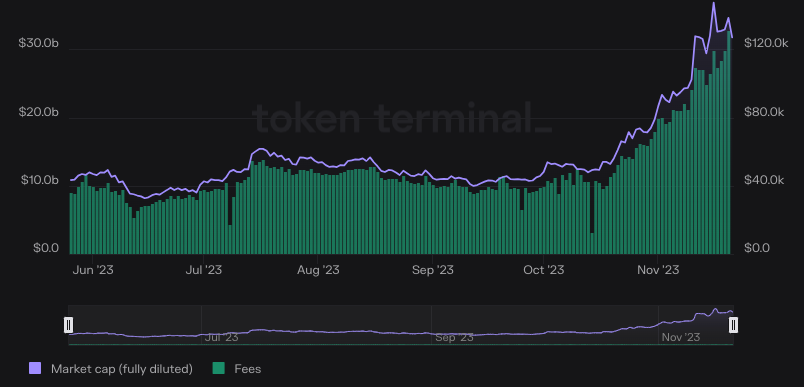This screenshot has height=387, width=804.
Task: Click the $20.0b left axis value
Action: (38, 112)
